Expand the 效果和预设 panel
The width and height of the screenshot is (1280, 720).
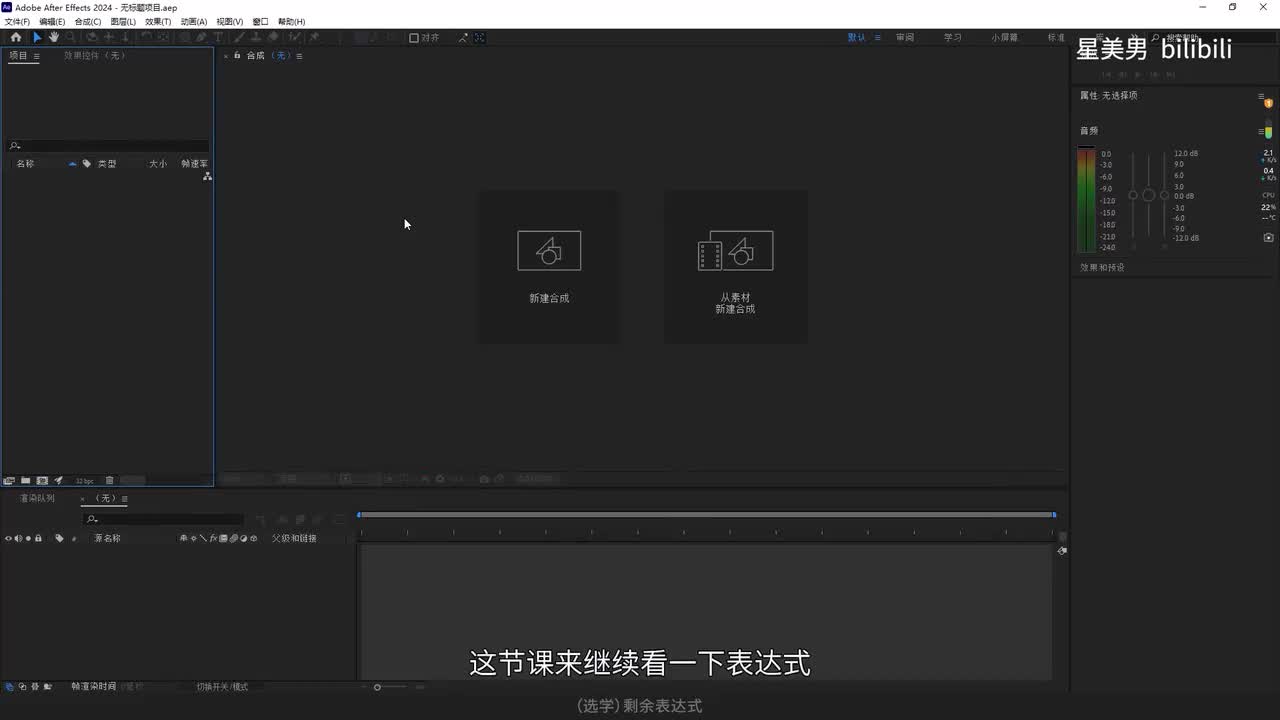1102,268
